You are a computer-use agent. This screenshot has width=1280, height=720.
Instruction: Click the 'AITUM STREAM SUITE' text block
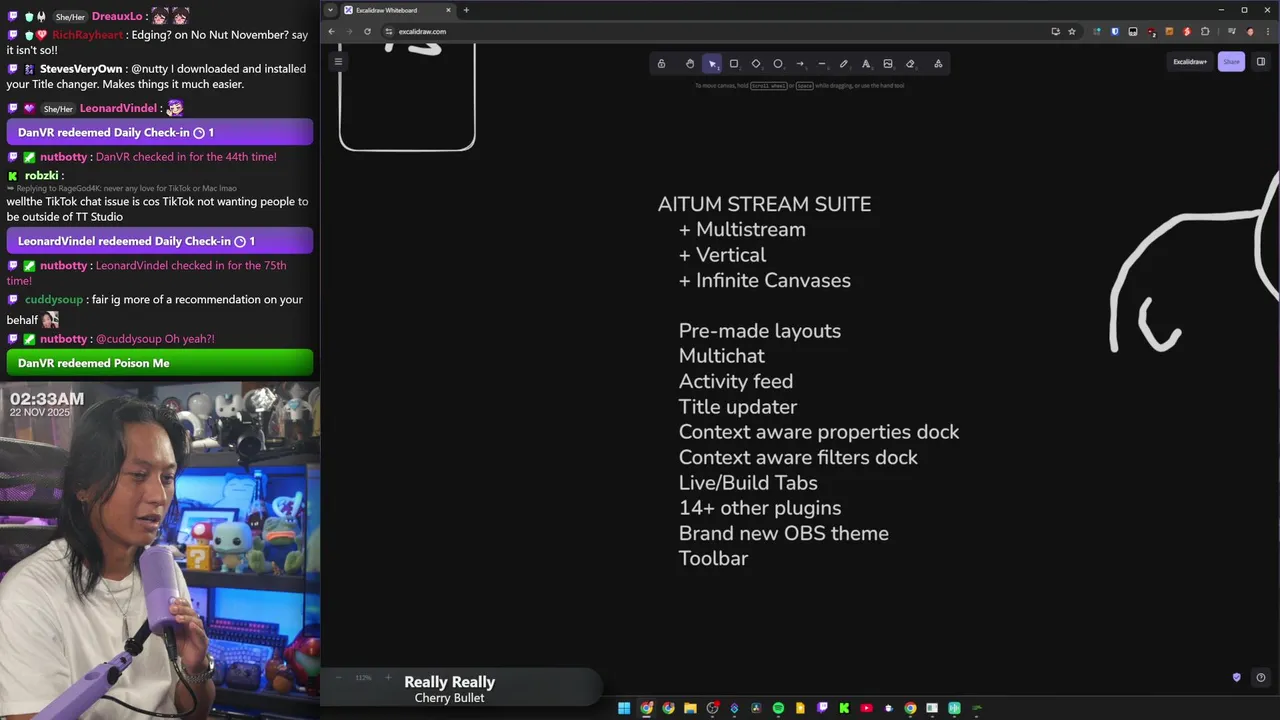(765, 204)
